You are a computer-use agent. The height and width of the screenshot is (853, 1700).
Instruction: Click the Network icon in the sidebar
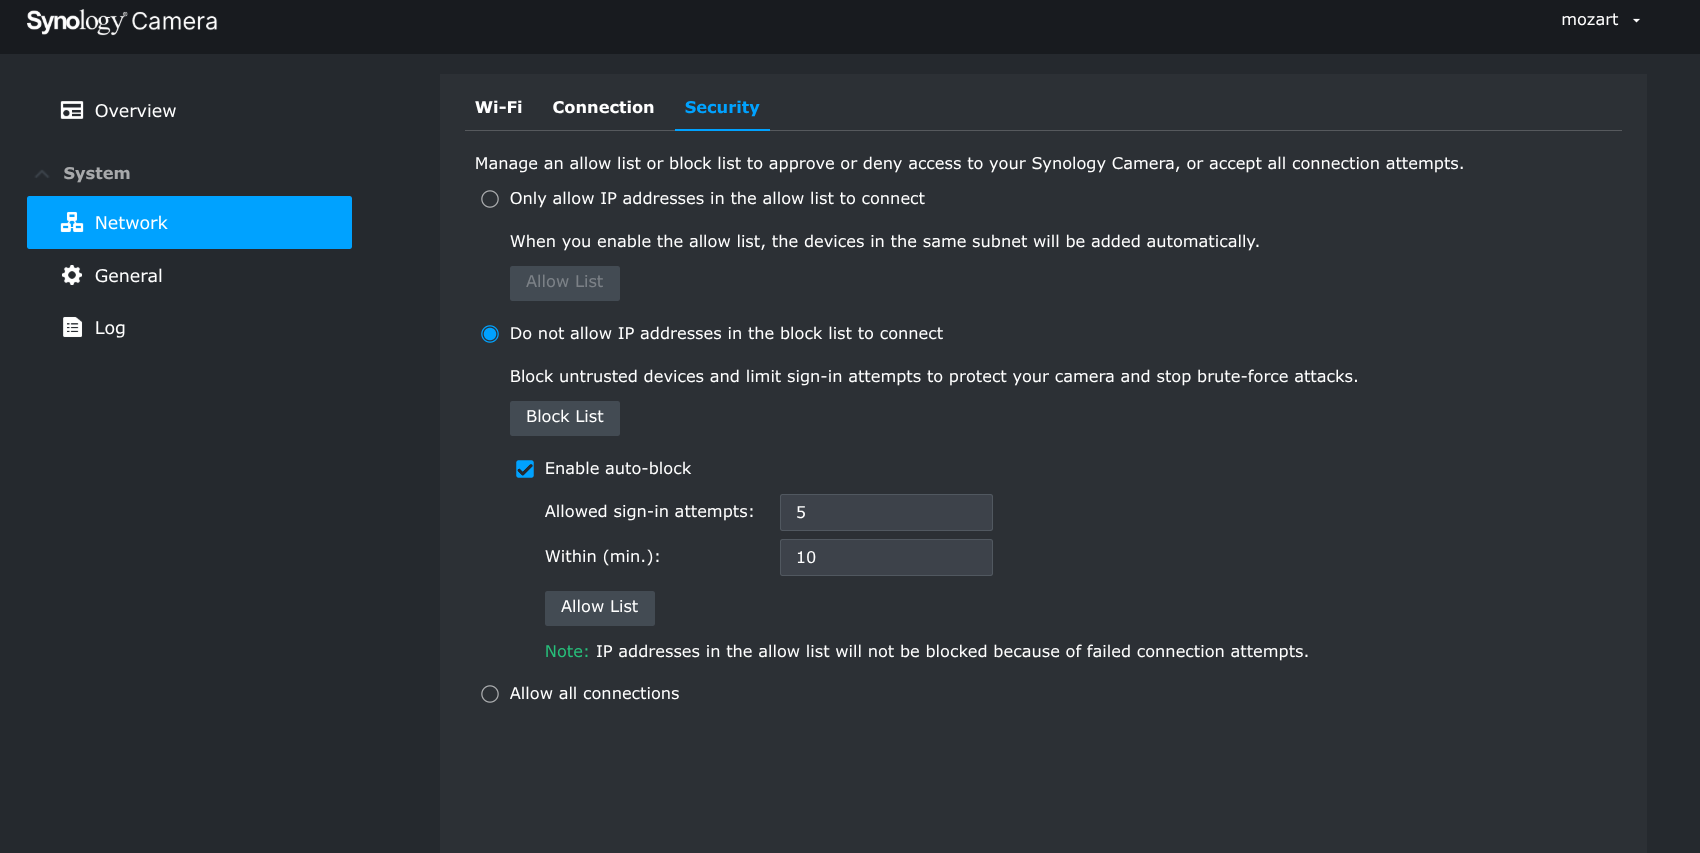click(x=72, y=222)
